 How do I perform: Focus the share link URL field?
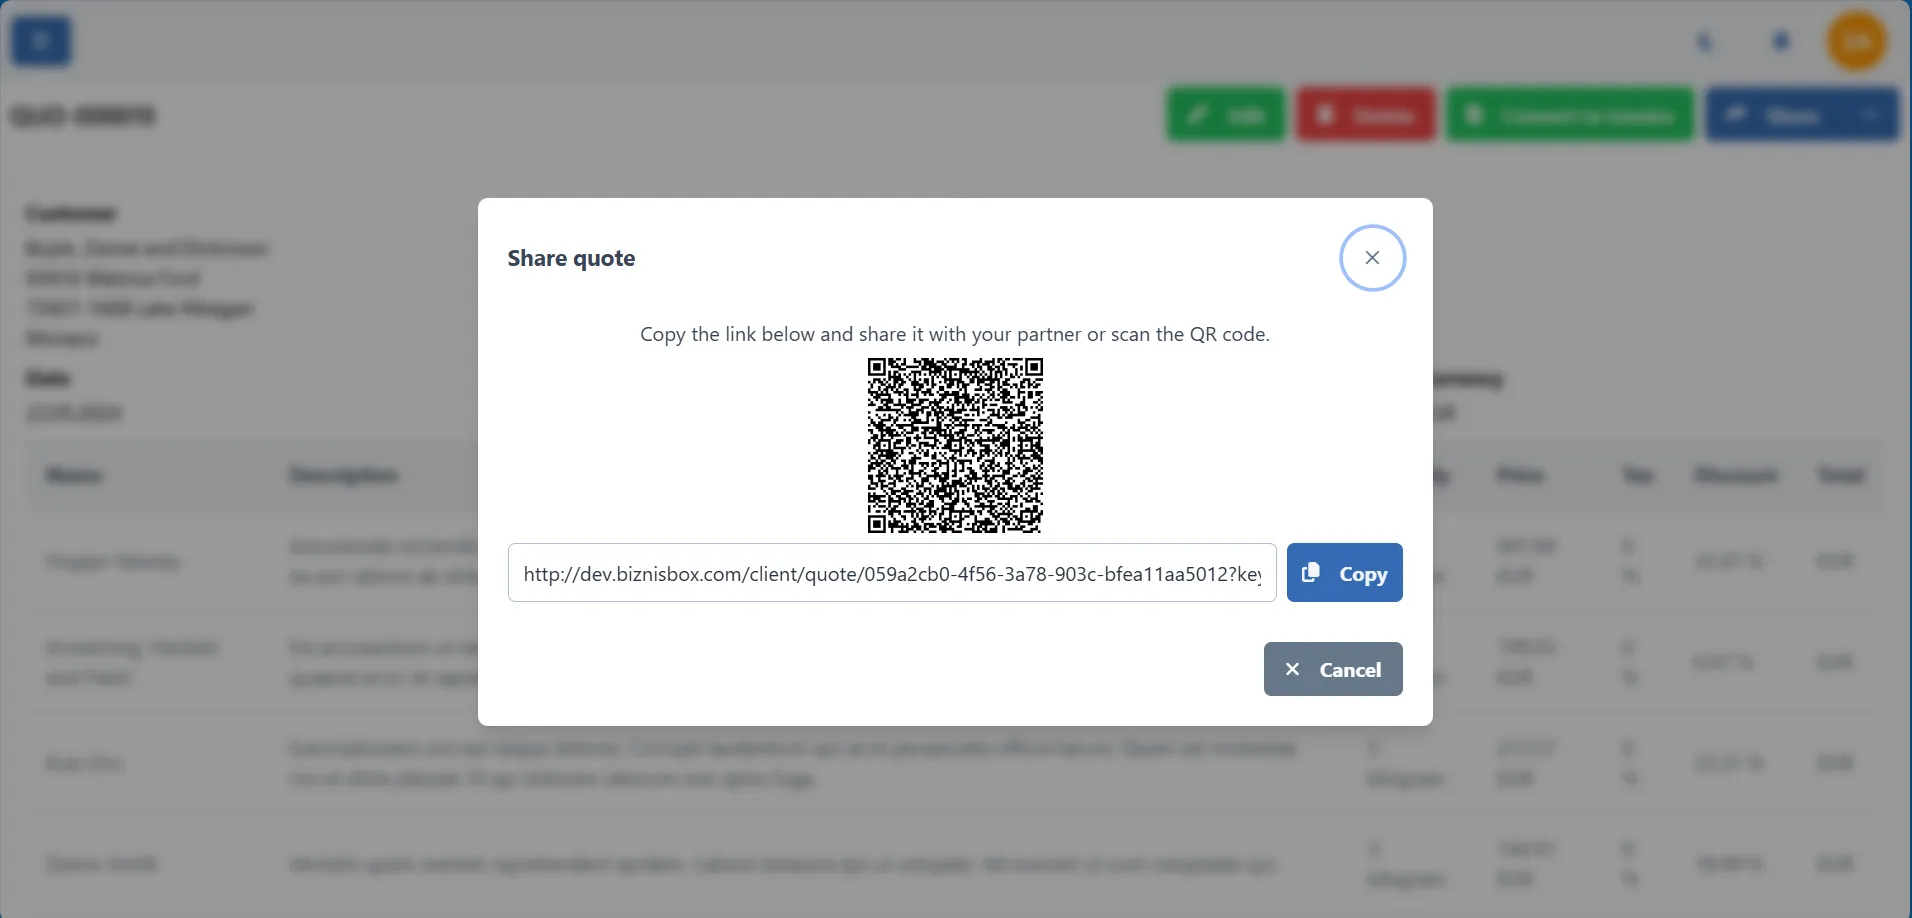point(891,573)
